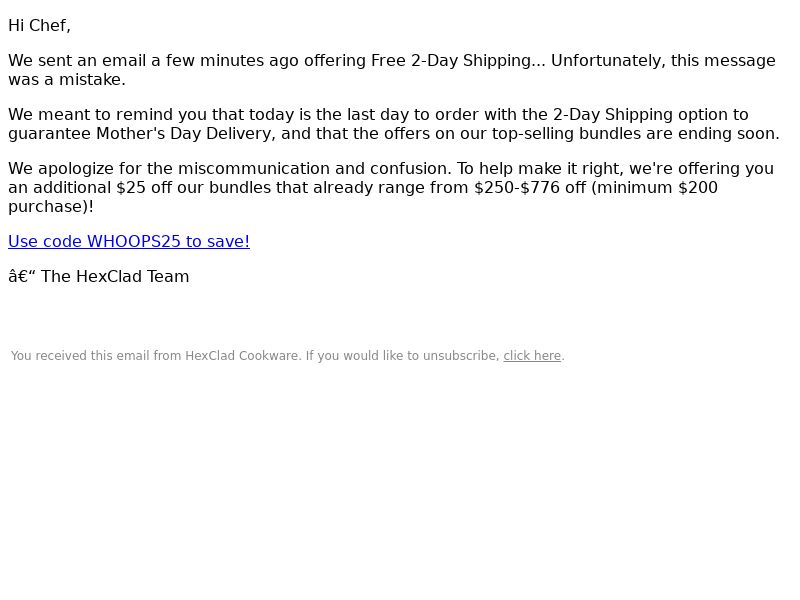This screenshot has width=800, height=600.
Task: Click 'If you would like to unsubscribe' text
Action: (x=403, y=356)
